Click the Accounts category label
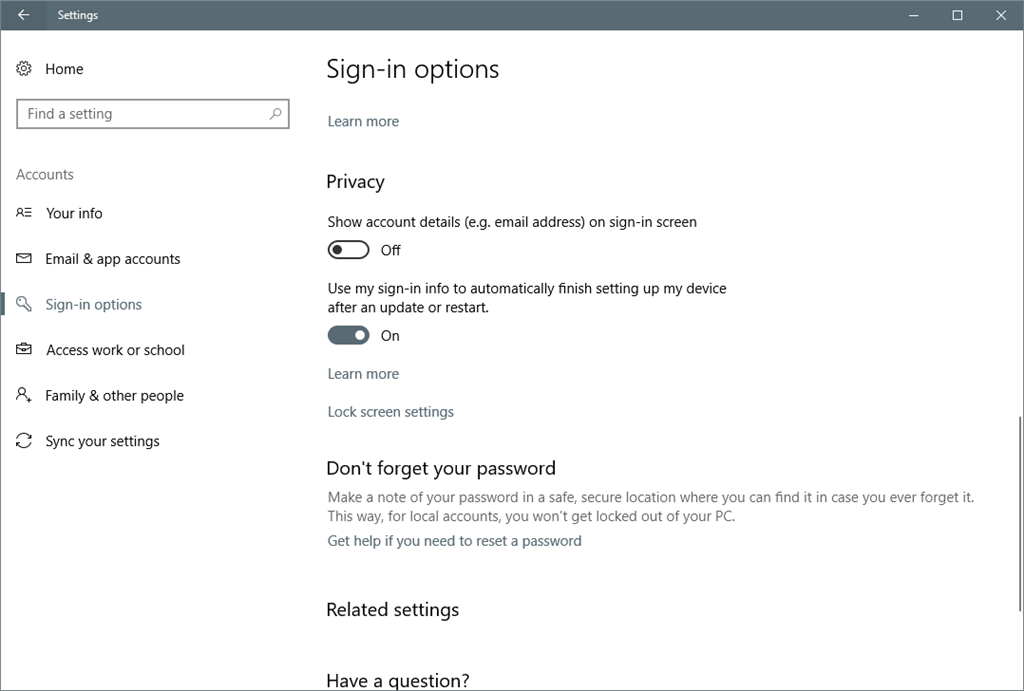The width and height of the screenshot is (1024, 691). [44, 174]
